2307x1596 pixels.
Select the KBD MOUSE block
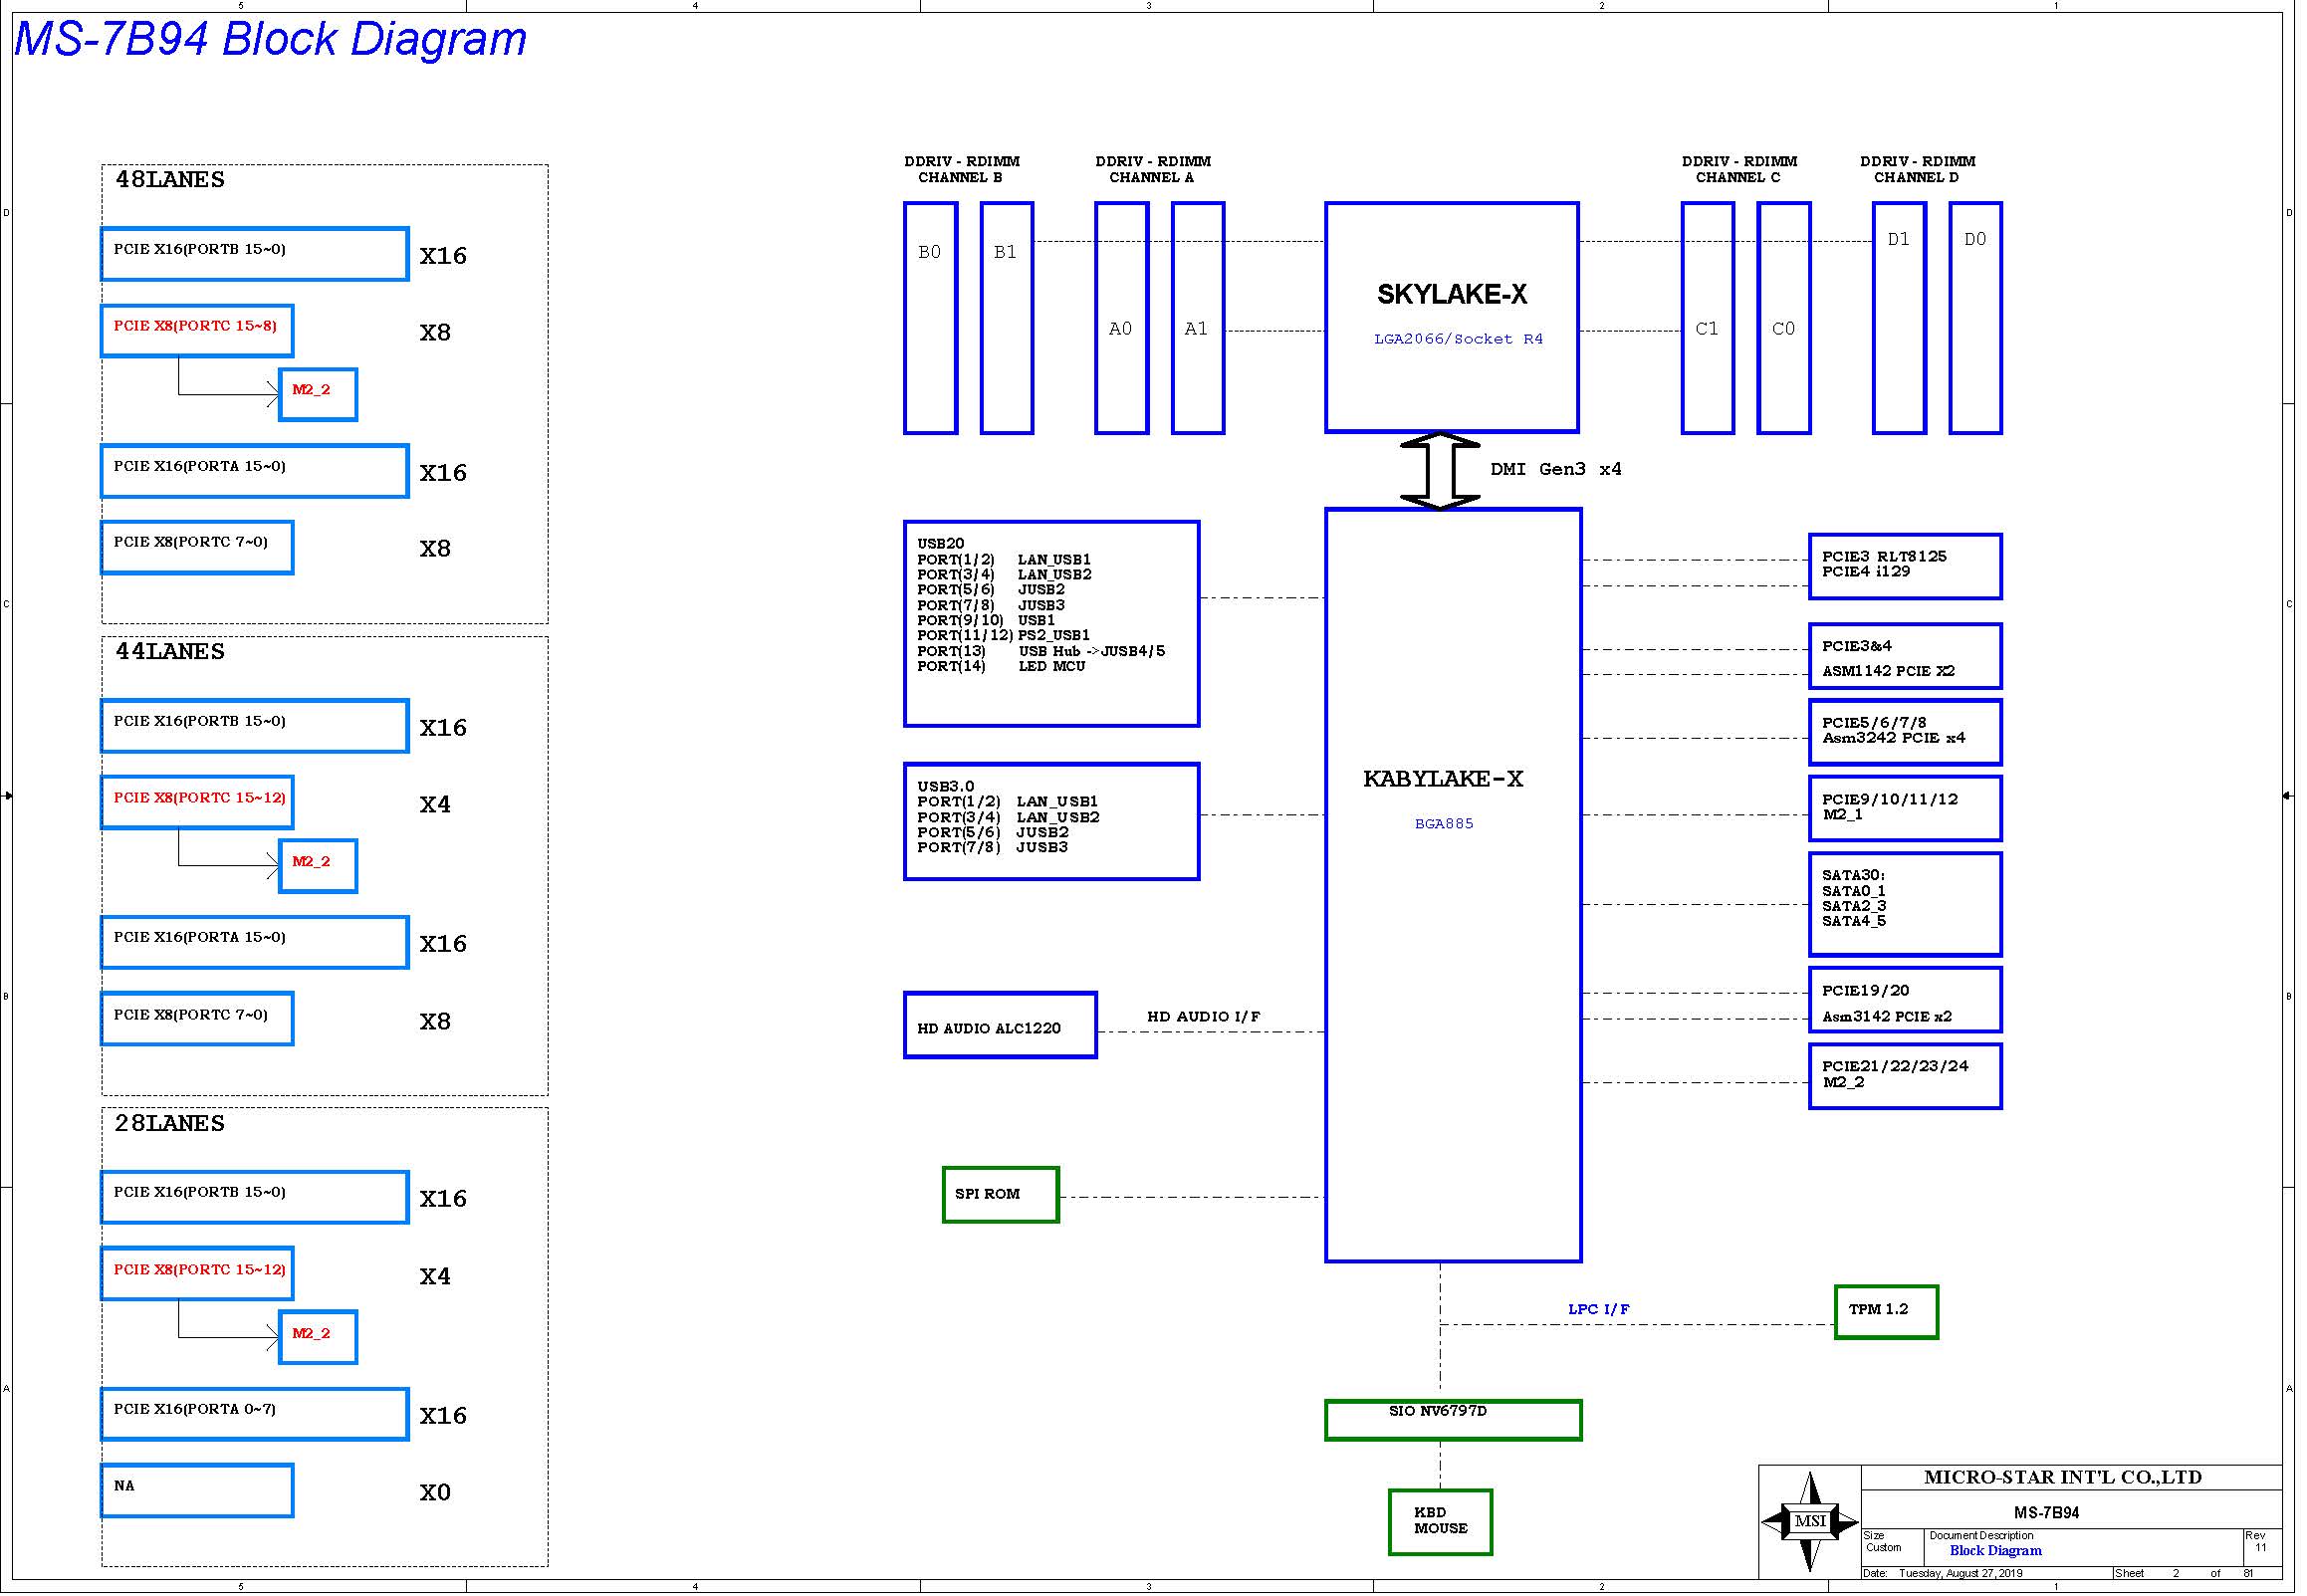click(x=1440, y=1522)
